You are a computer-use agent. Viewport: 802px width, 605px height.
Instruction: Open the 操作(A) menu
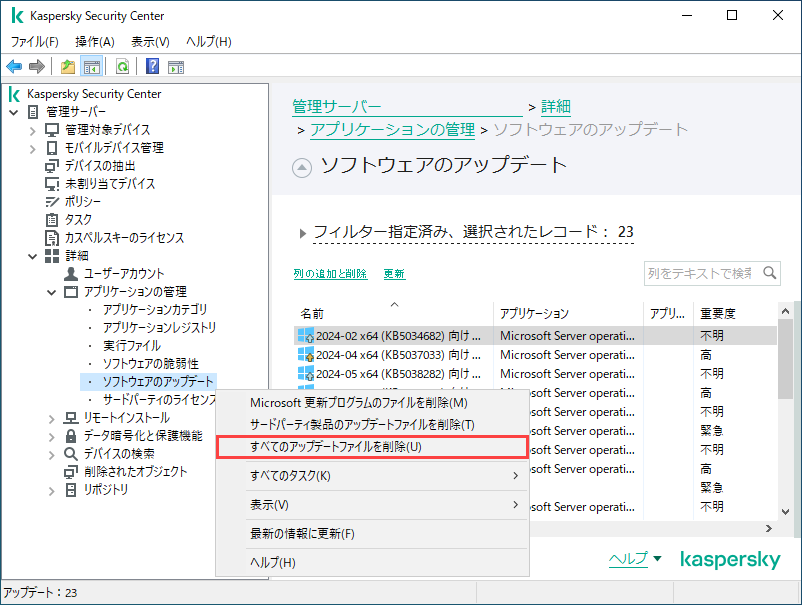95,41
